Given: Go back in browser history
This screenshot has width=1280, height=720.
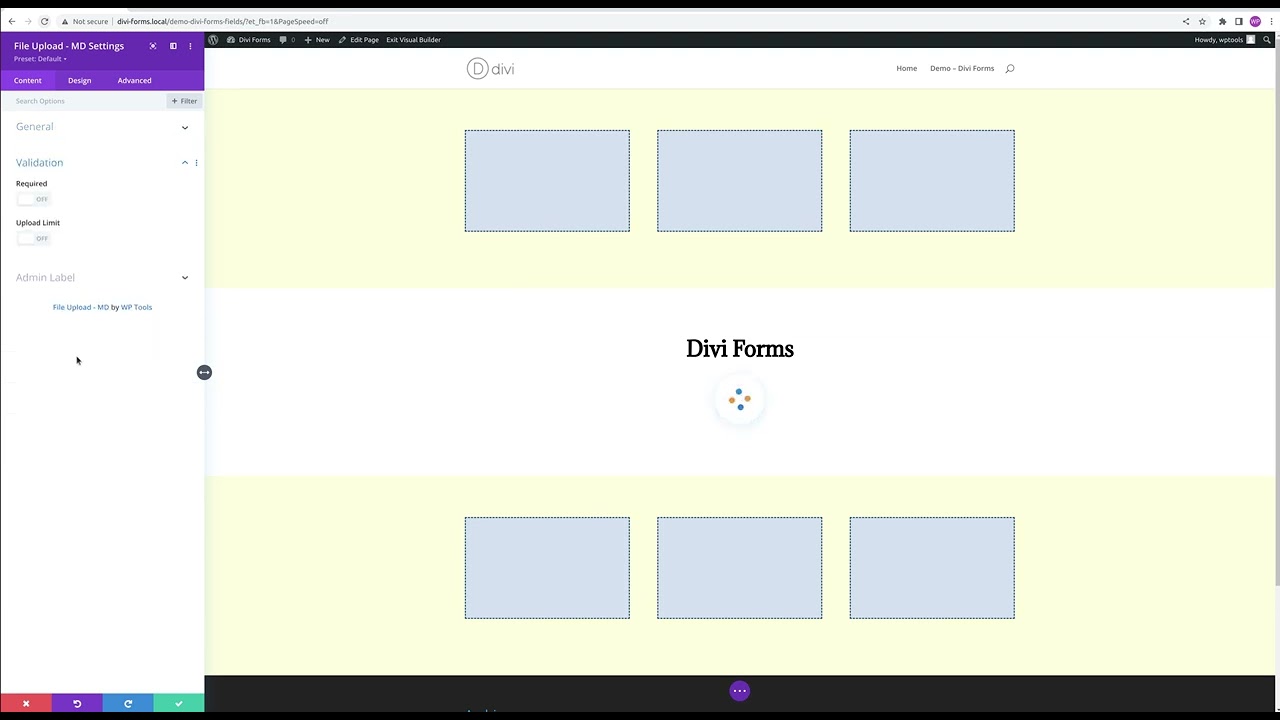Looking at the screenshot, I should 11,21.
